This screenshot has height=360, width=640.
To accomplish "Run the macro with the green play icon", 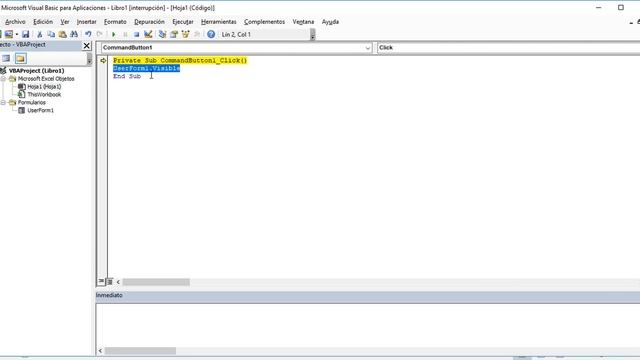I will tap(114, 34).
